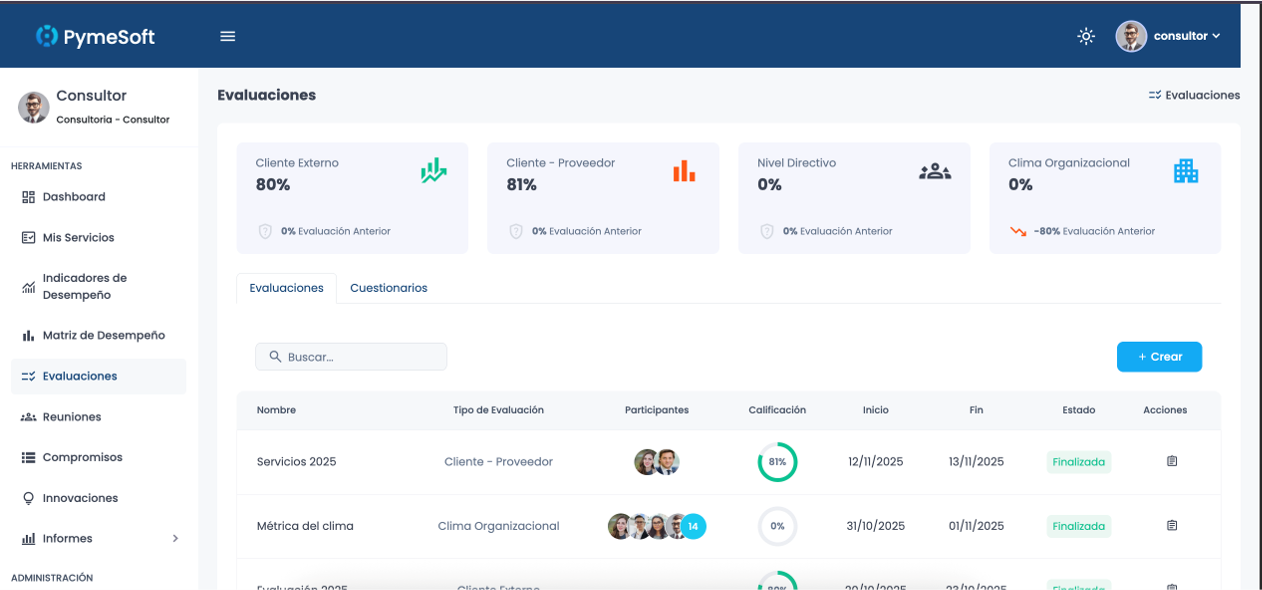Viewport: 1262px width, 590px height.
Task: Select the Evaluaciones tab
Action: click(286, 288)
